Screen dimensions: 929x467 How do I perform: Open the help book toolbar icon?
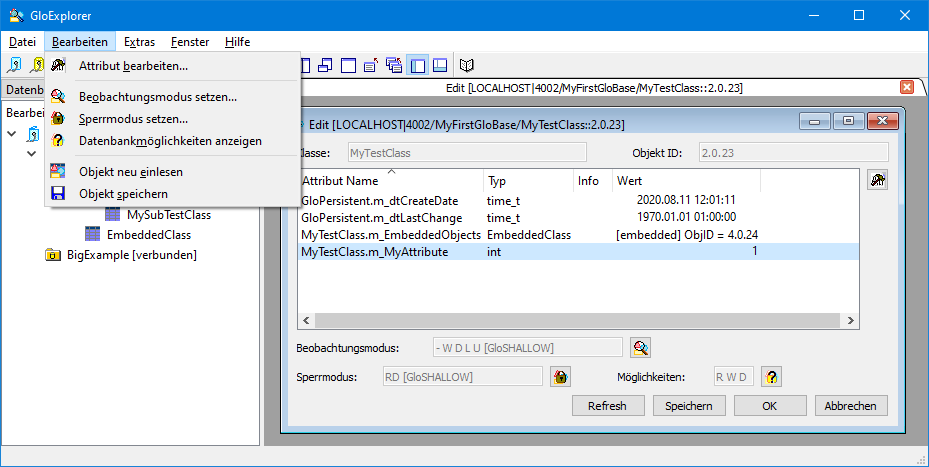tap(467, 65)
